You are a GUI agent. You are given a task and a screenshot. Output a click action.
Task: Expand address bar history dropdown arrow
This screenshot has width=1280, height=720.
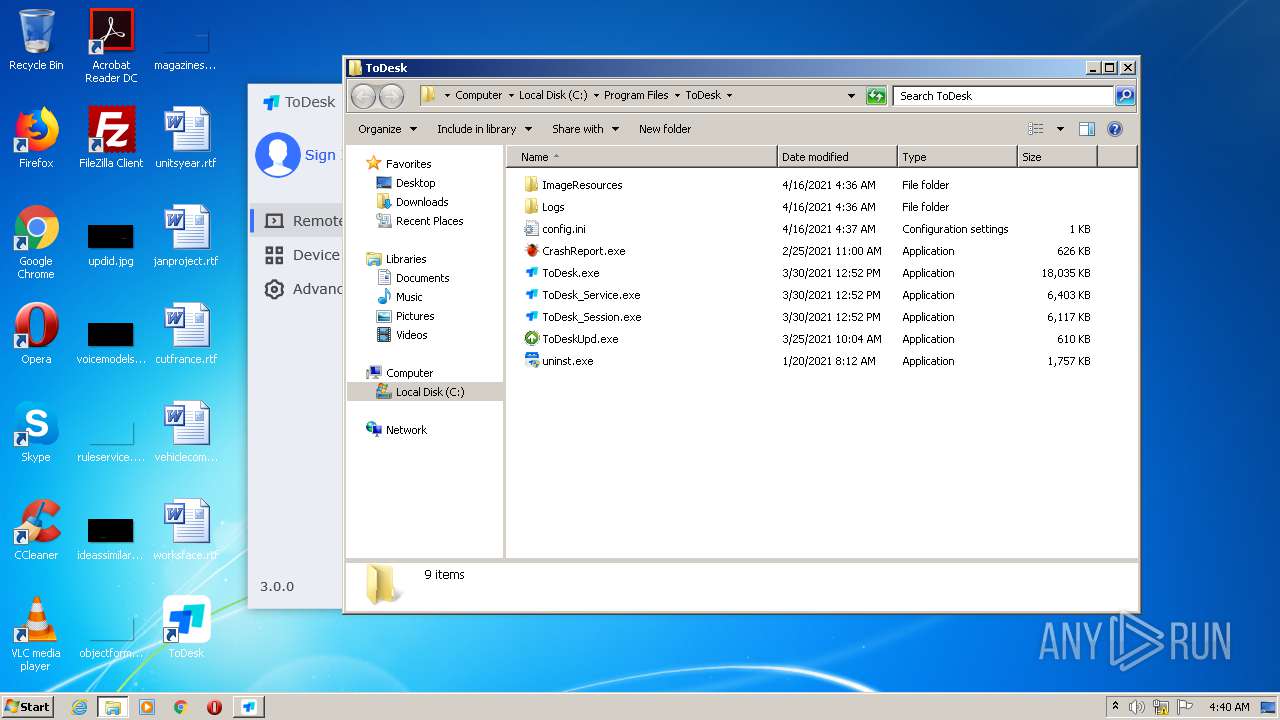click(851, 96)
